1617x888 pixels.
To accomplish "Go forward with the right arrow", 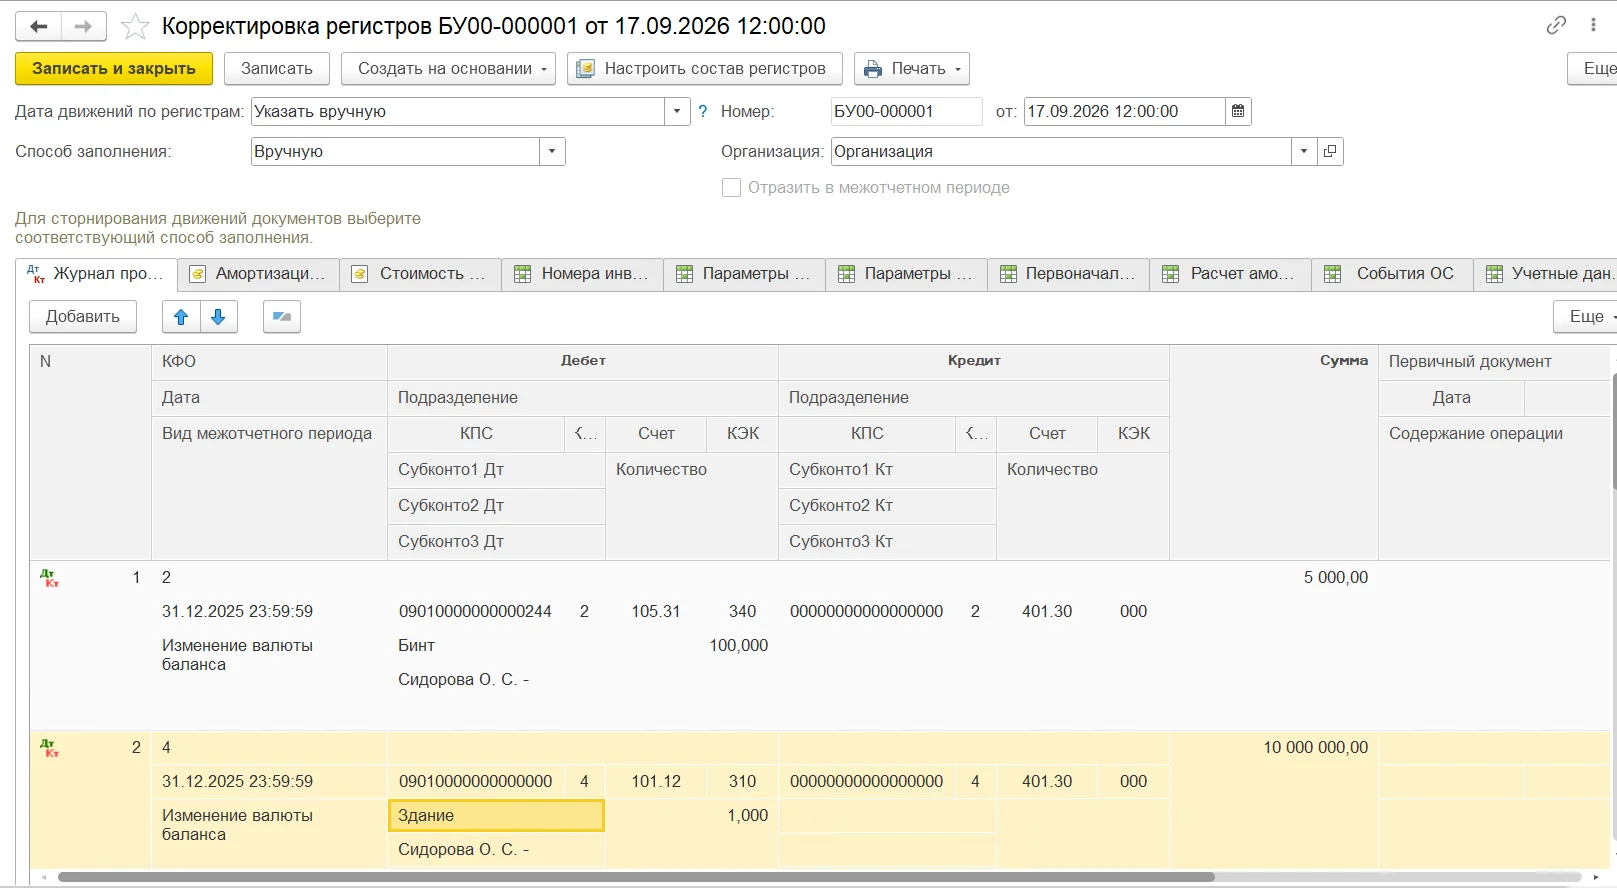I will (x=84, y=26).
